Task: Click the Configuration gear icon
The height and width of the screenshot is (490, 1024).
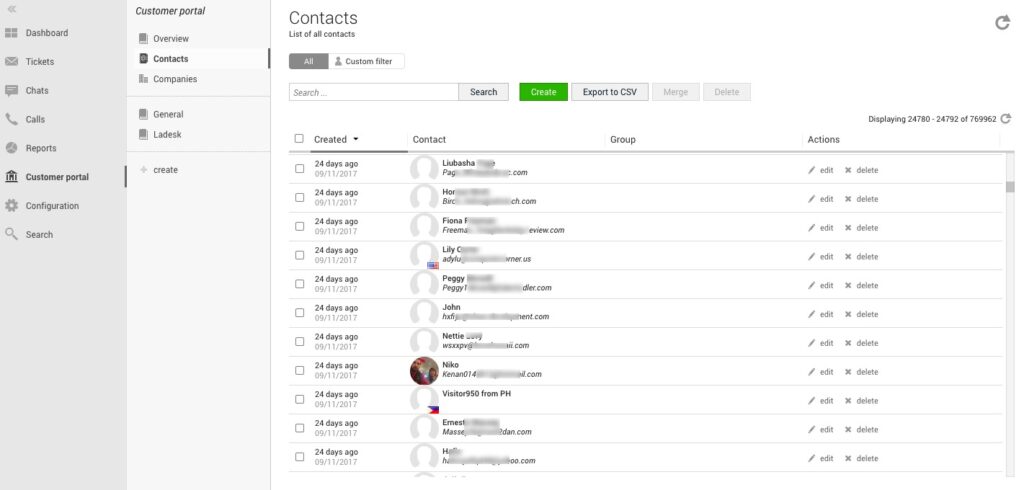Action: click(12, 206)
